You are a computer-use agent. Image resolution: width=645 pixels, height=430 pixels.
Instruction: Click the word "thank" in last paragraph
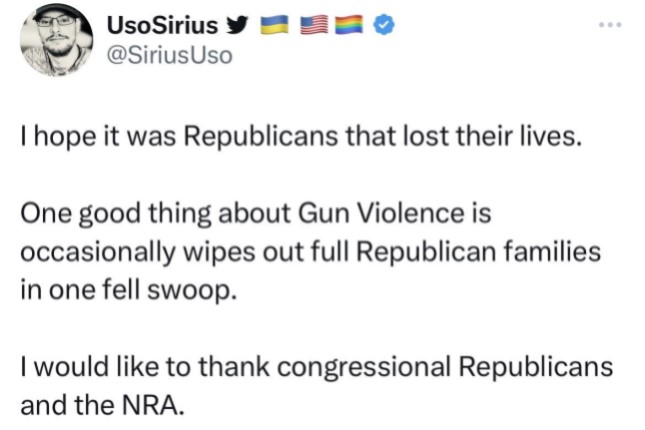tap(234, 366)
